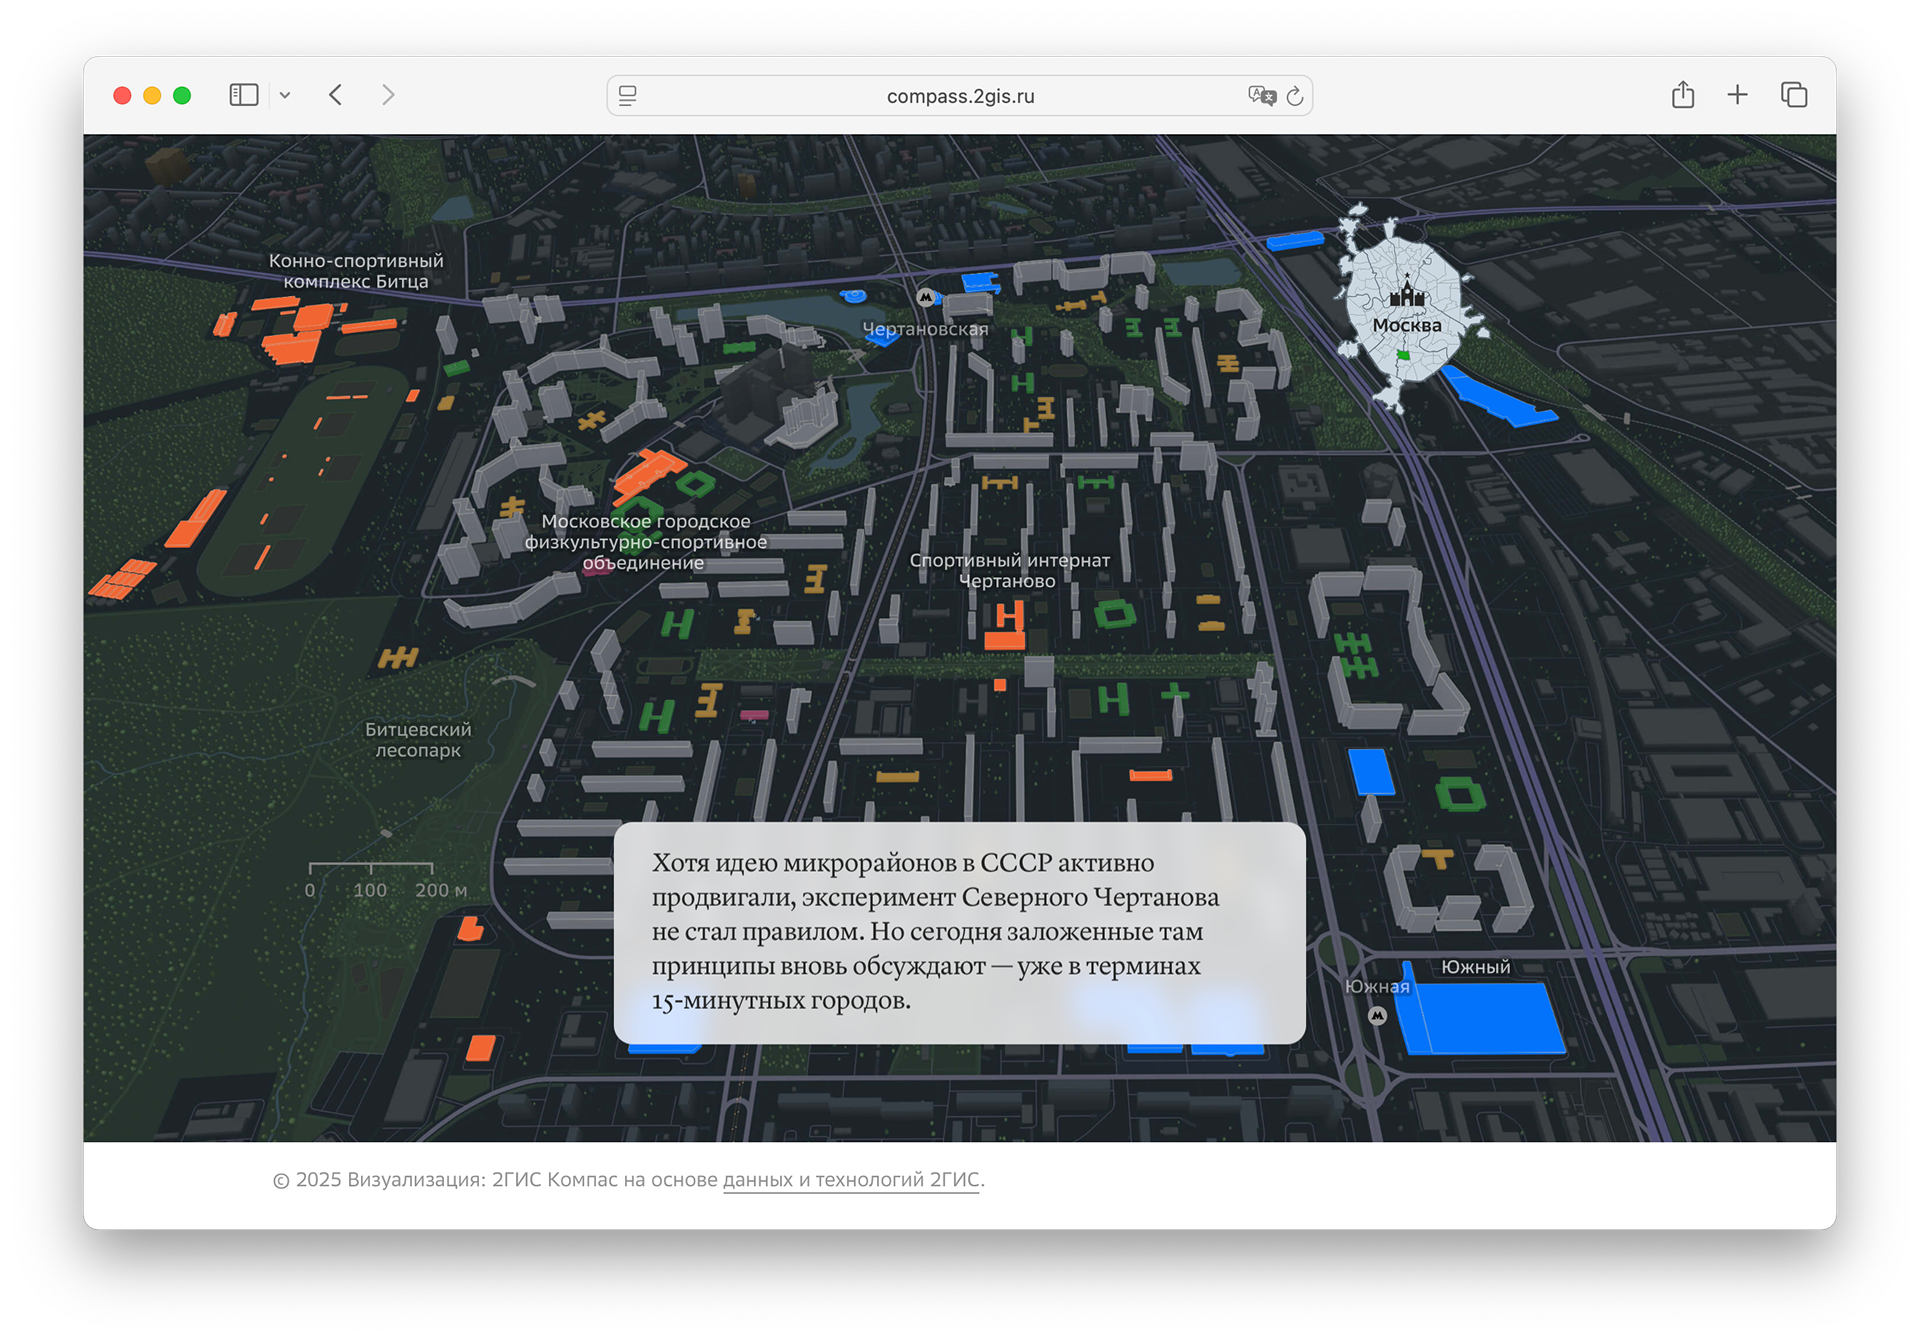Click the story caption about Северного Чертанова
Image resolution: width=1920 pixels, height=1340 pixels.
coord(960,932)
